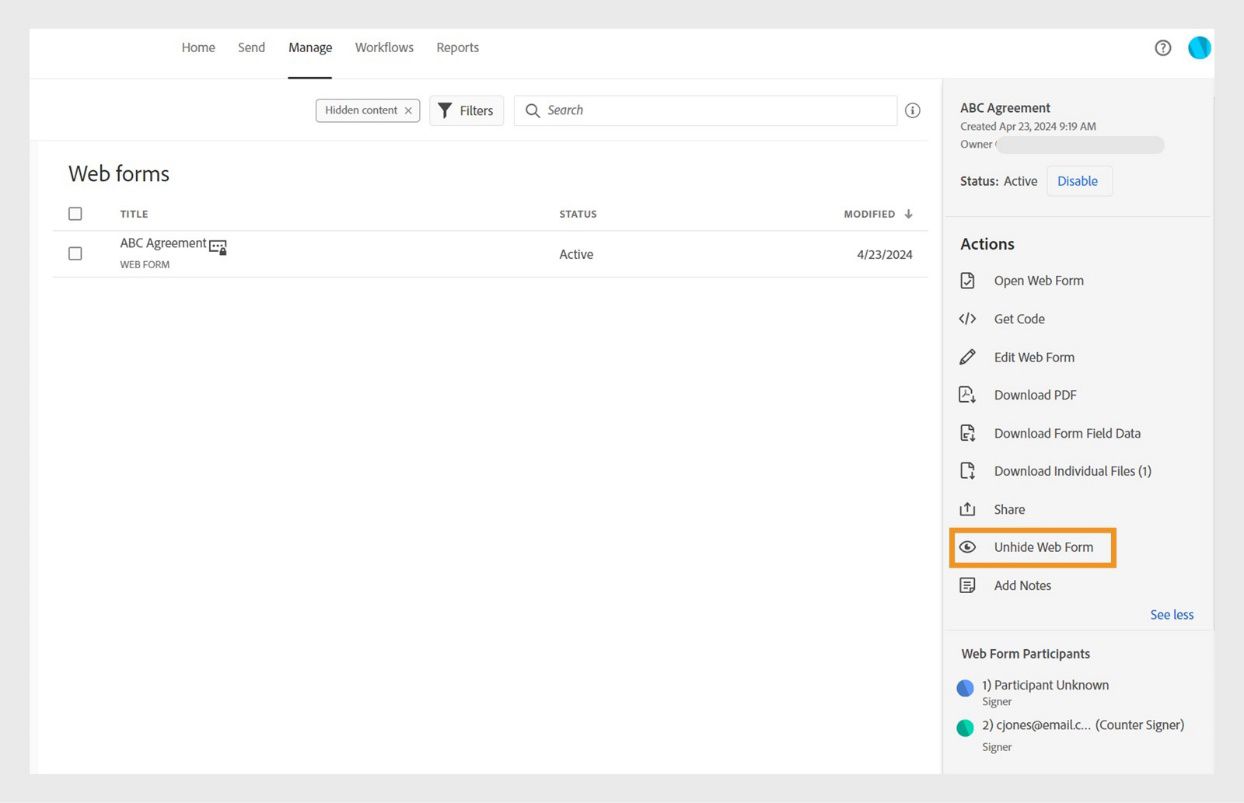Open the ABC Agreement title link
This screenshot has width=1244, height=803.
(x=163, y=242)
